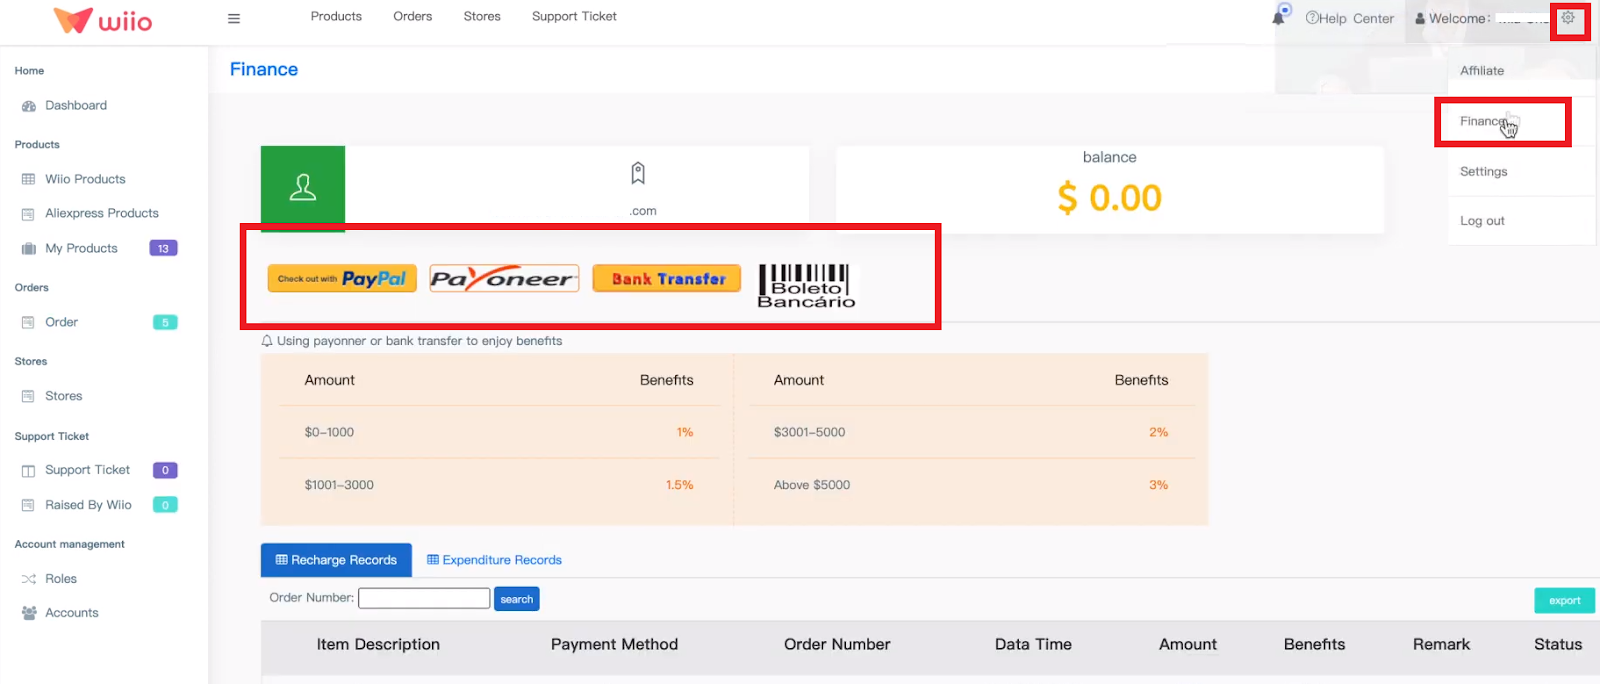Click the Stores sidebar icon
The image size is (1600, 684).
[28, 397]
